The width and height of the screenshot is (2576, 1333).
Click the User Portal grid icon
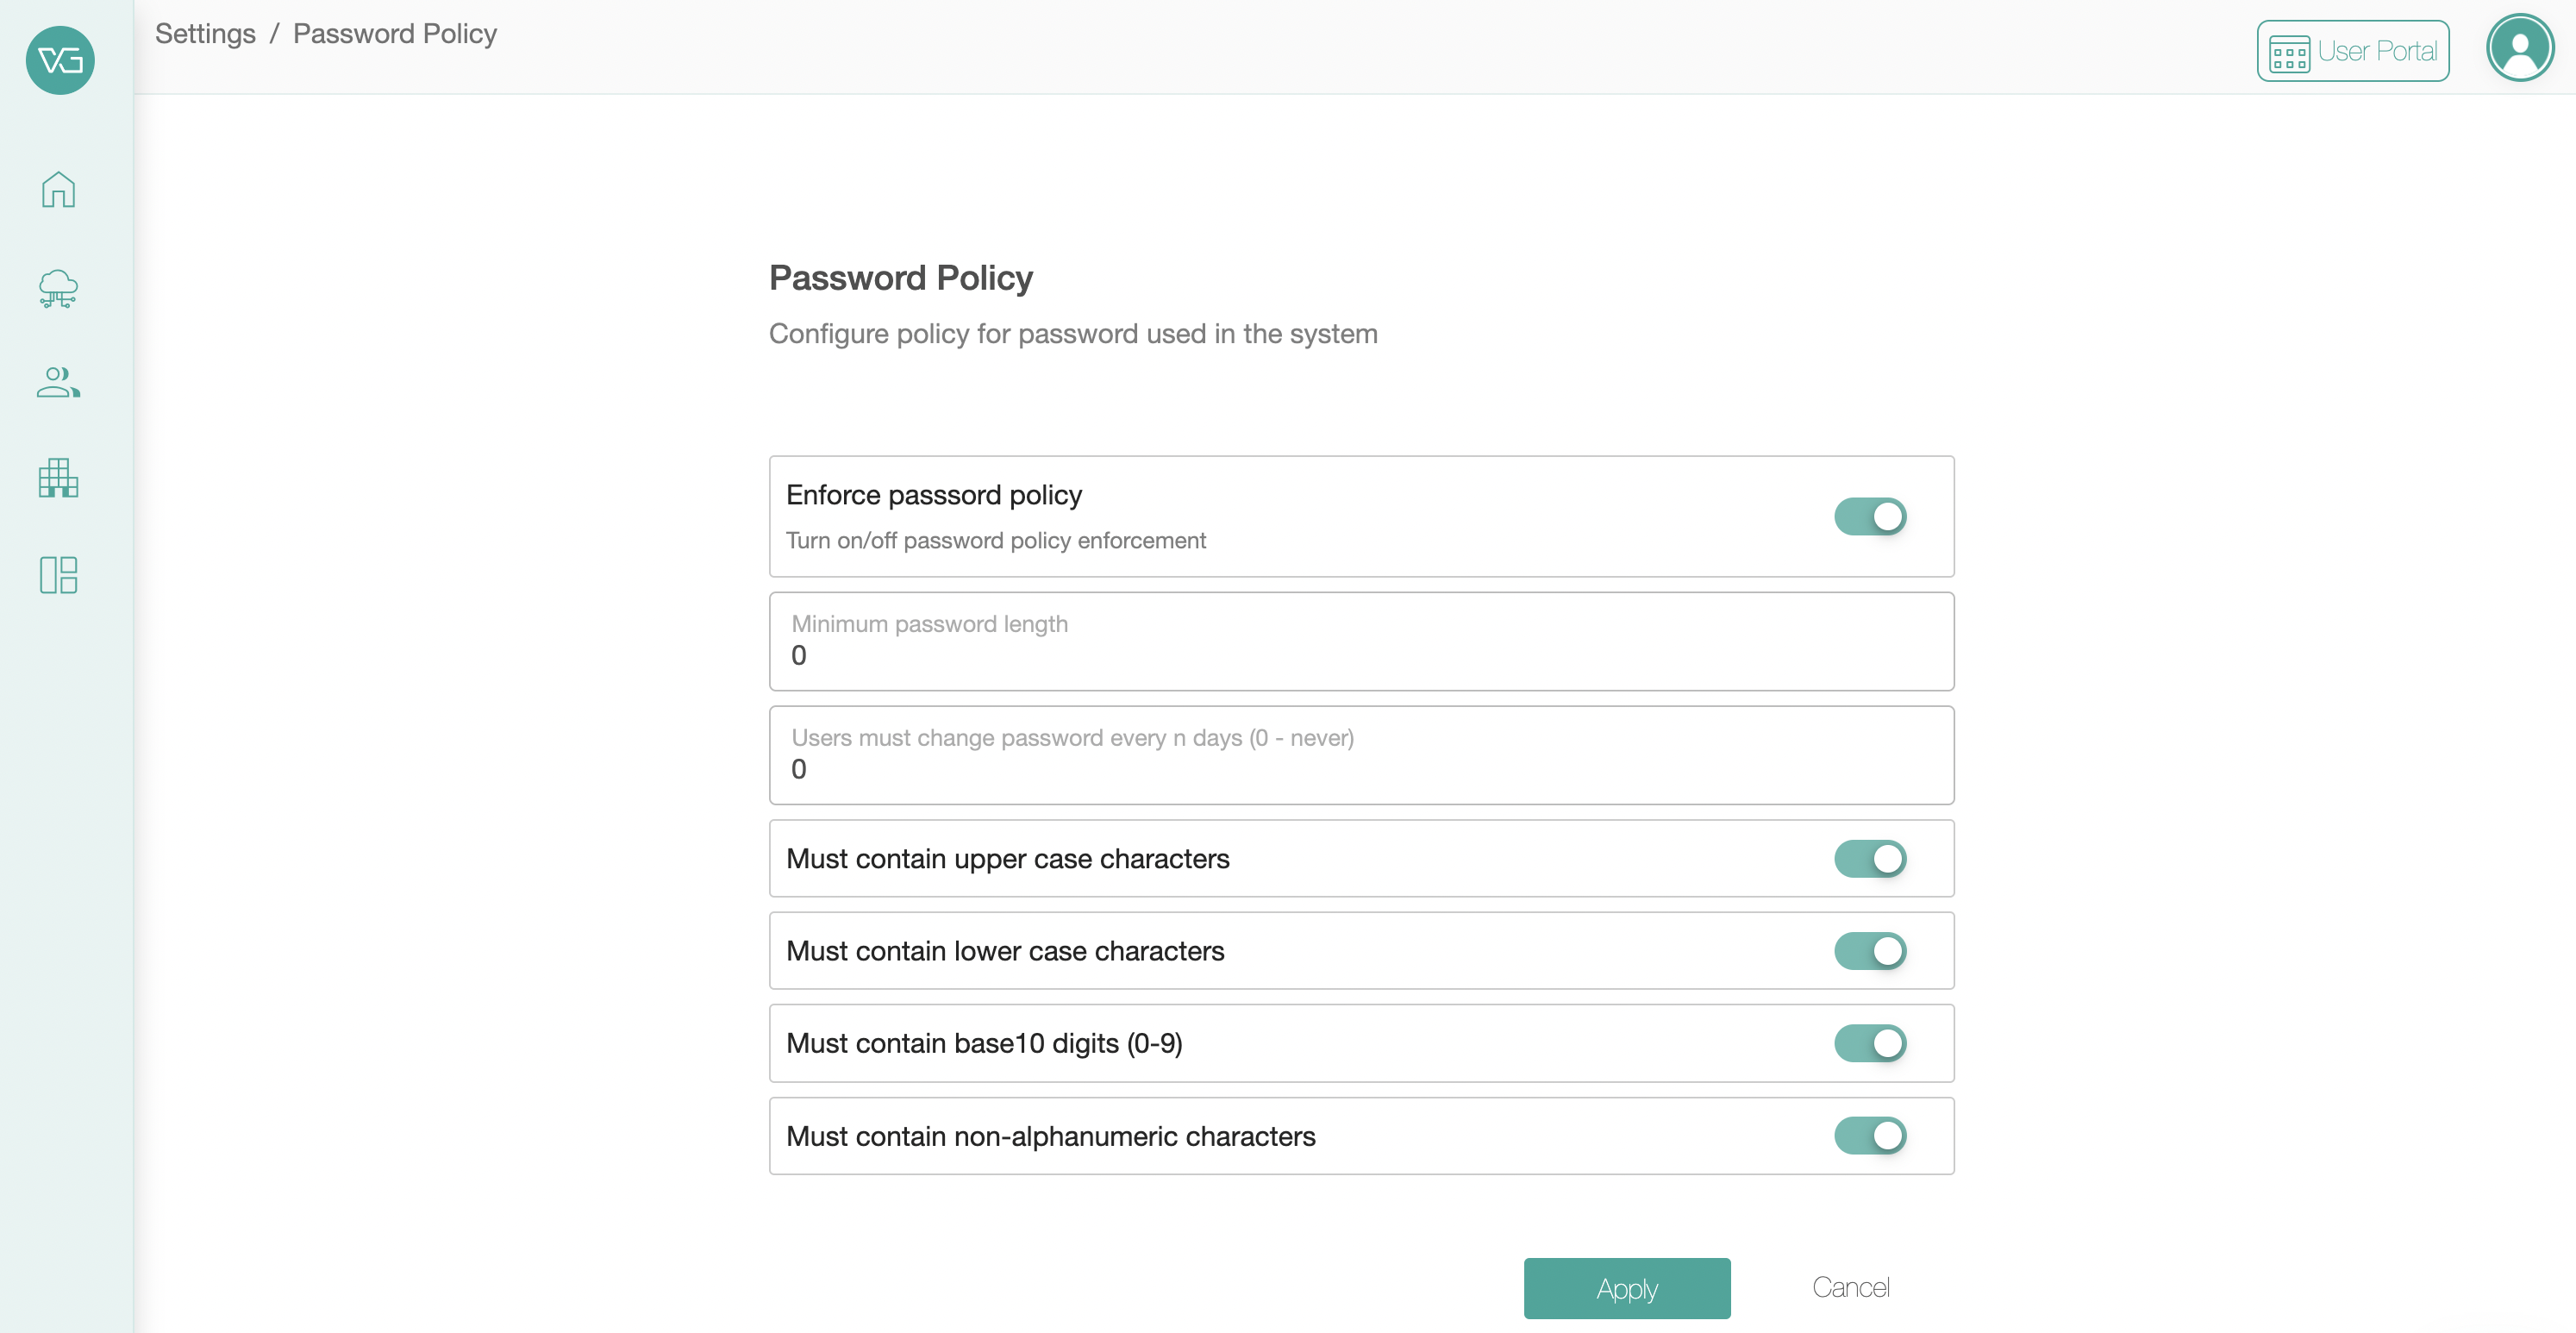point(2288,53)
